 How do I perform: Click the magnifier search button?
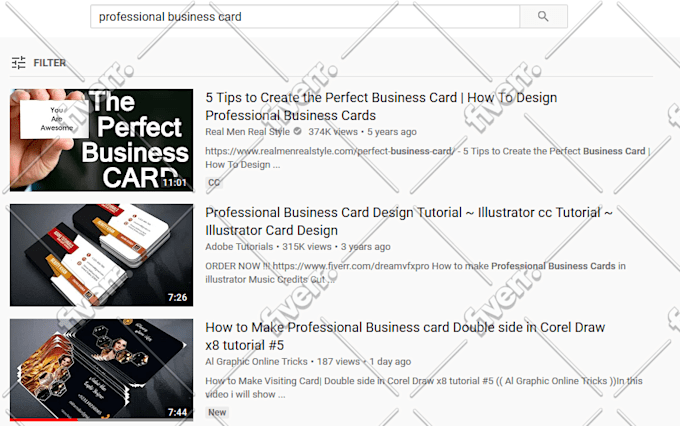click(x=543, y=16)
